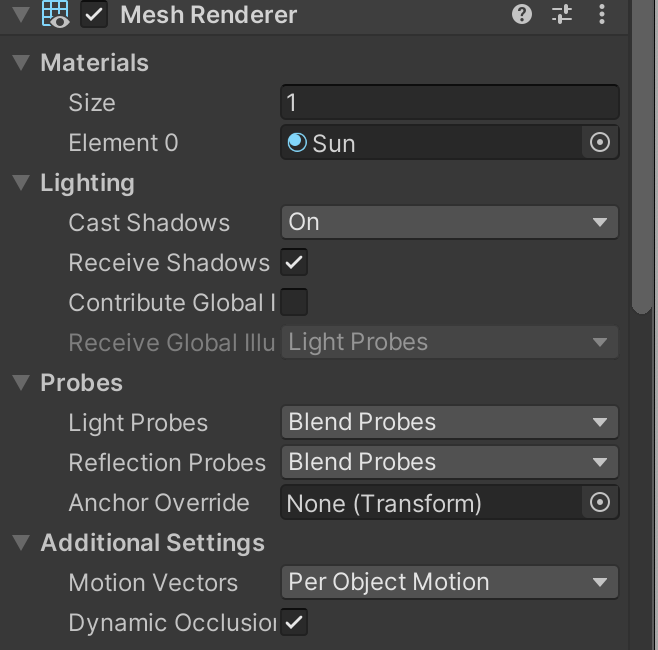
Task: Enable Contribute Global Illumination checkbox
Action: (x=294, y=302)
